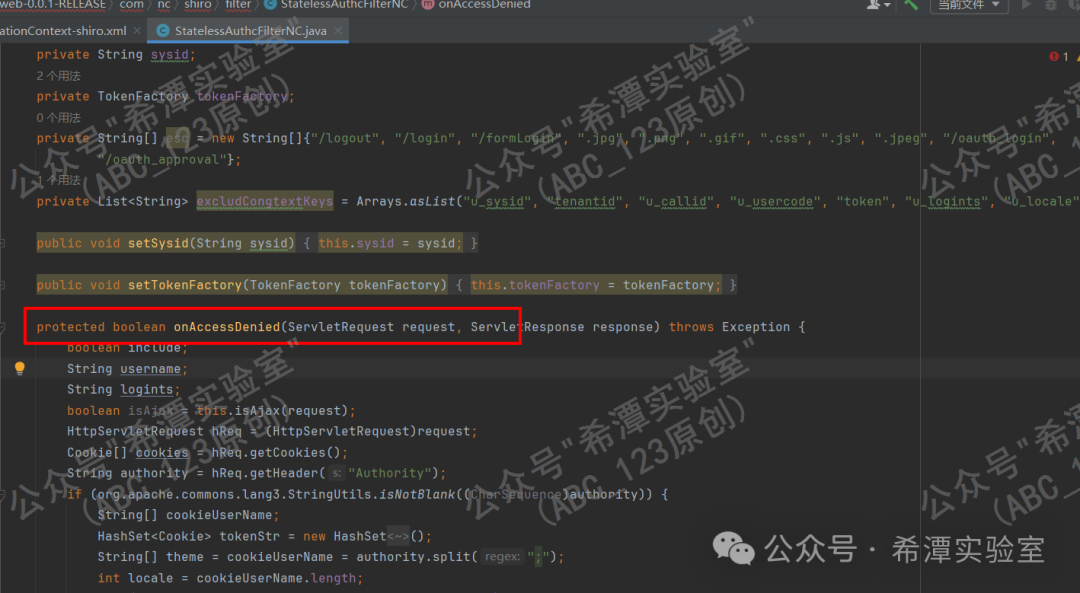Click the StatelessAuthcFilterNC breadcrumb
The height and width of the screenshot is (593, 1080).
click(344, 5)
